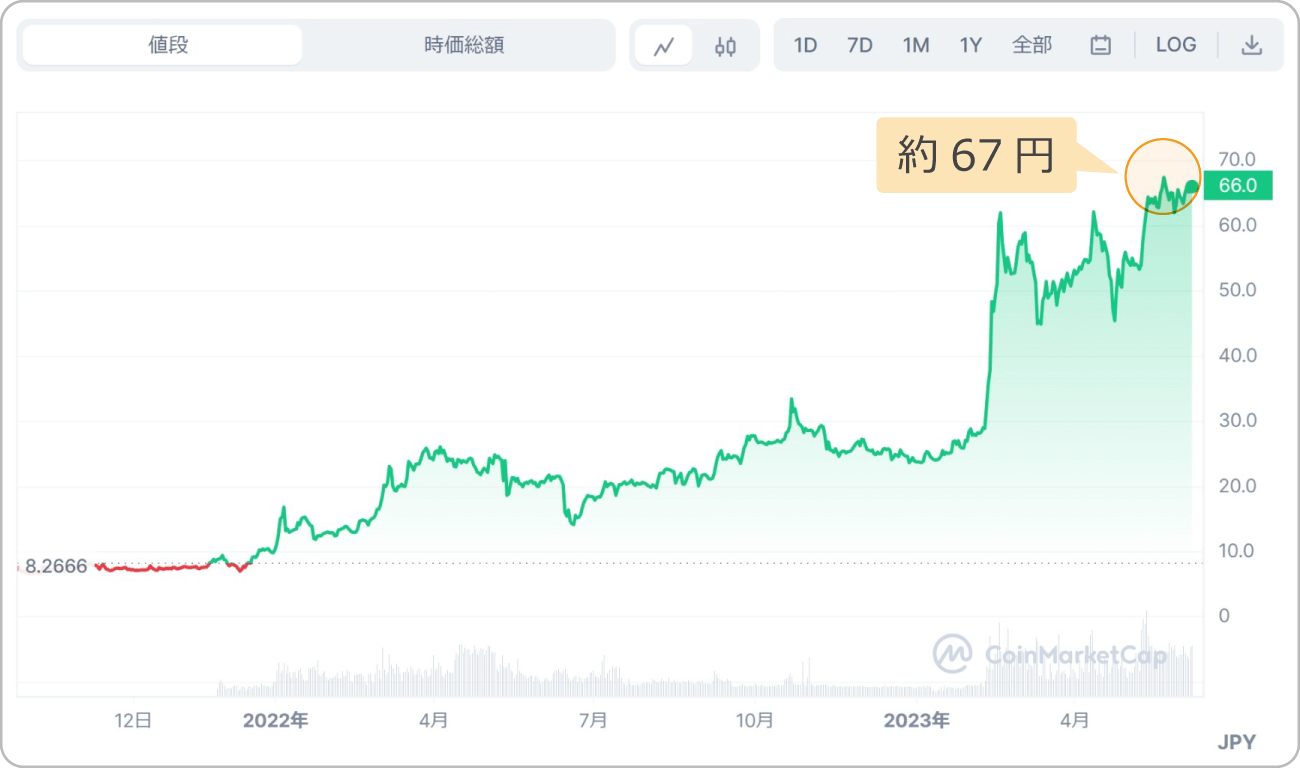This screenshot has width=1300, height=768.
Task: Click the 8.2666 starting price label
Action: pos(56,566)
